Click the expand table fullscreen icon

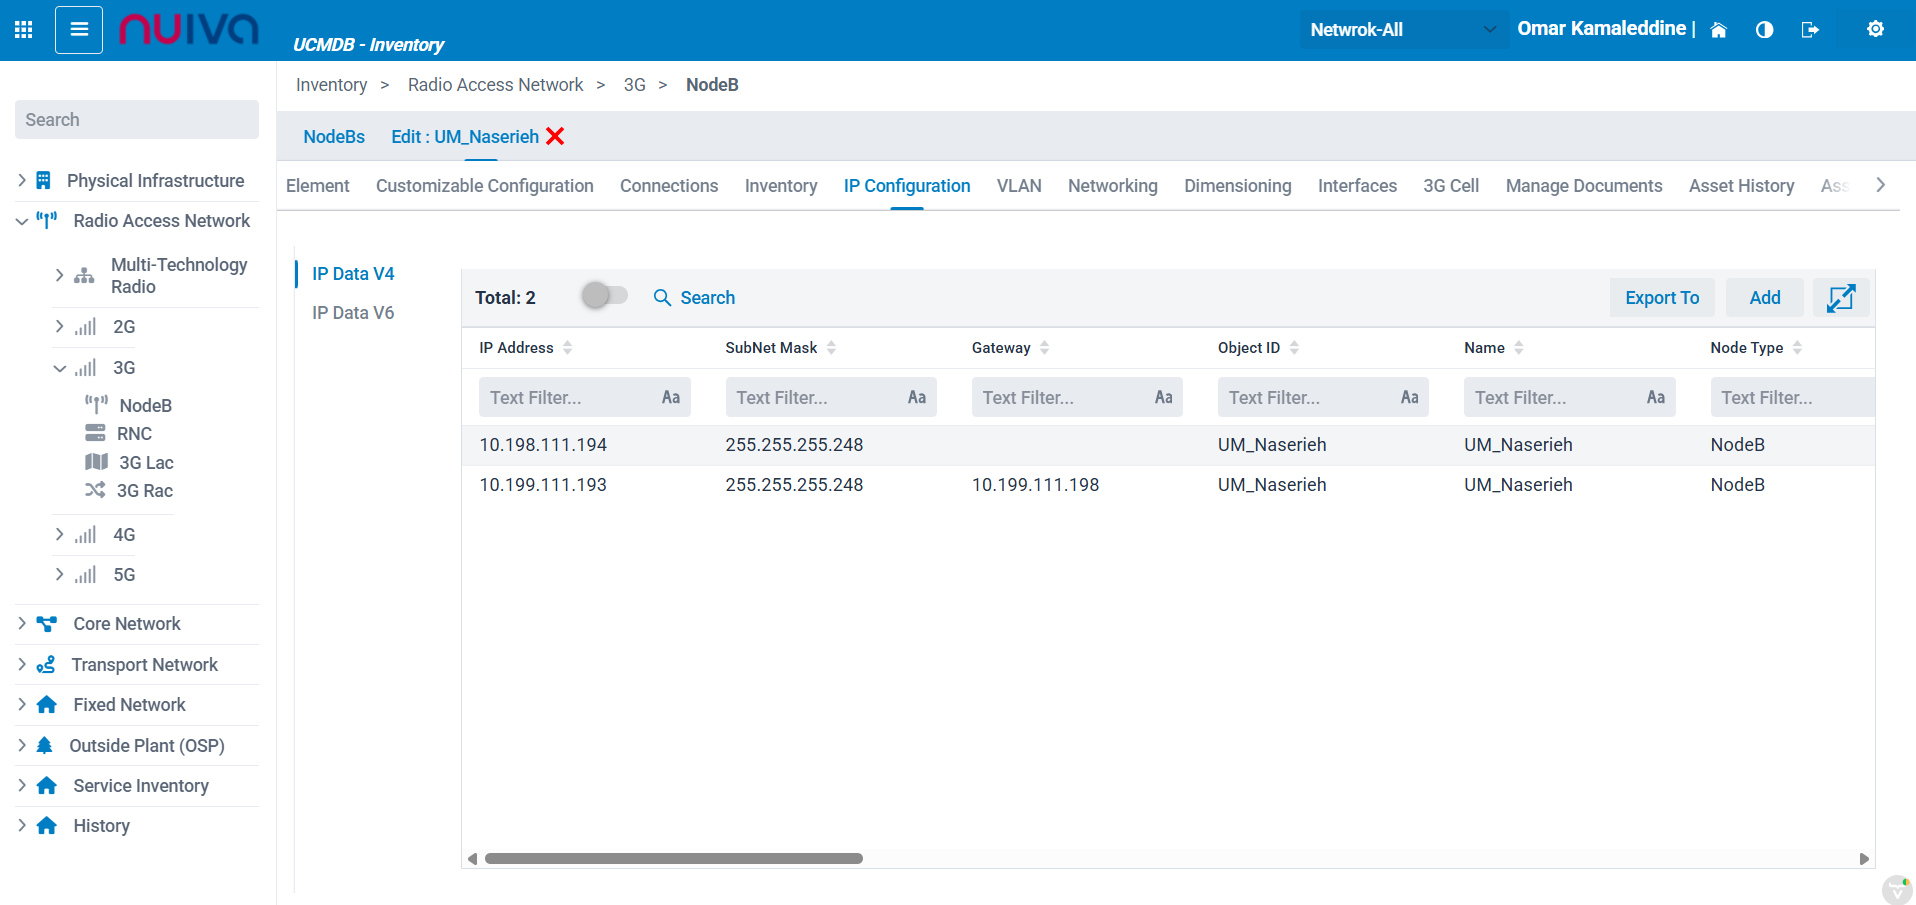(x=1840, y=298)
